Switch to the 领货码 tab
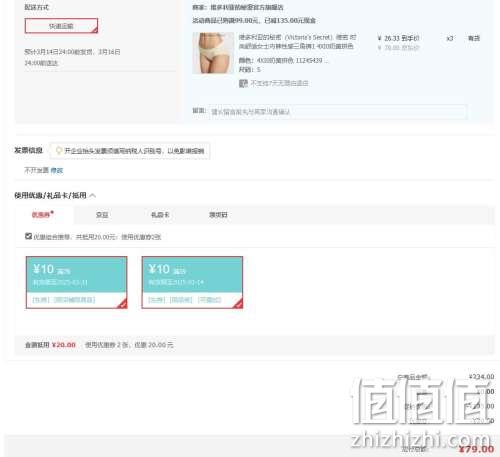Screen dimensions: 500x457 coord(218,215)
